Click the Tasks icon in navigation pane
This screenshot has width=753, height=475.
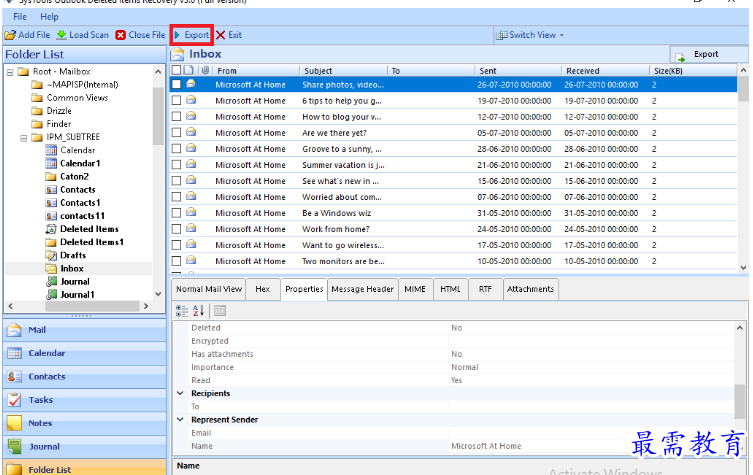point(14,400)
